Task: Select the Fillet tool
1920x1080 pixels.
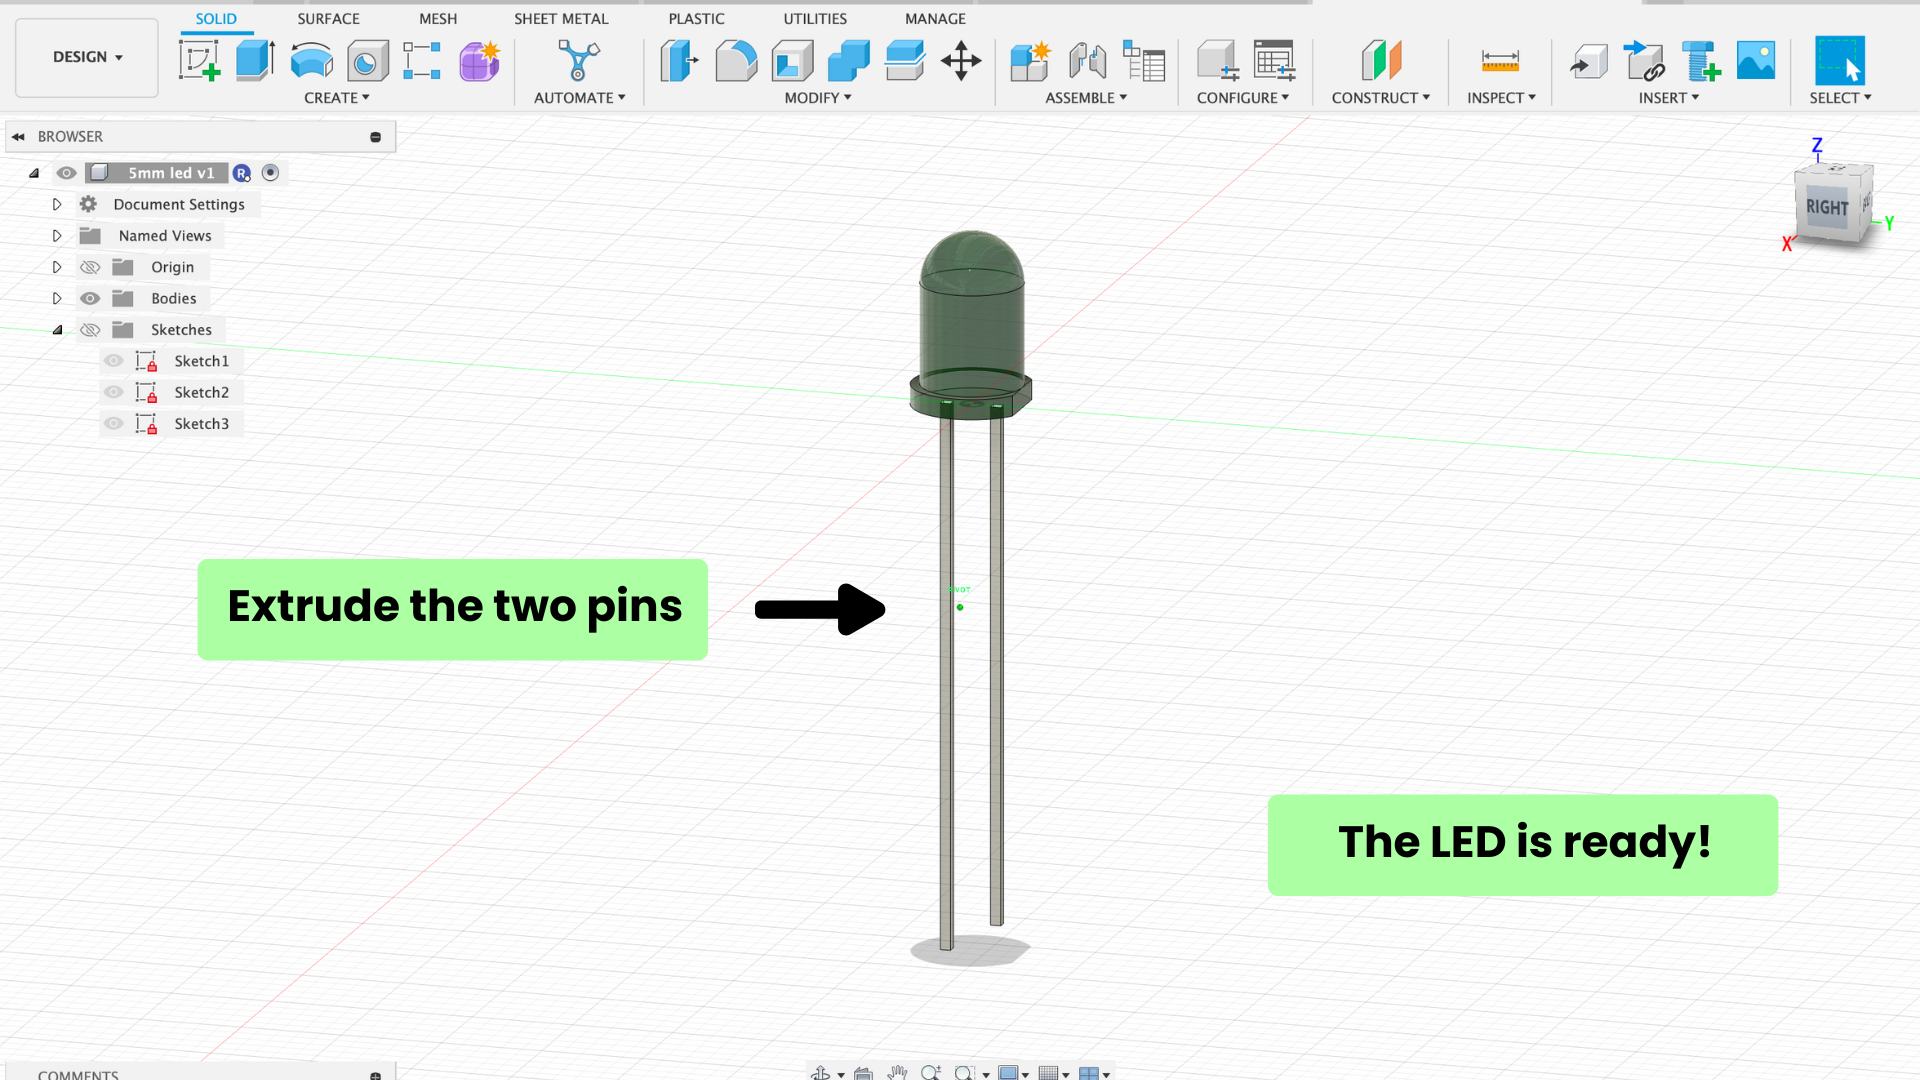Action: 736,61
